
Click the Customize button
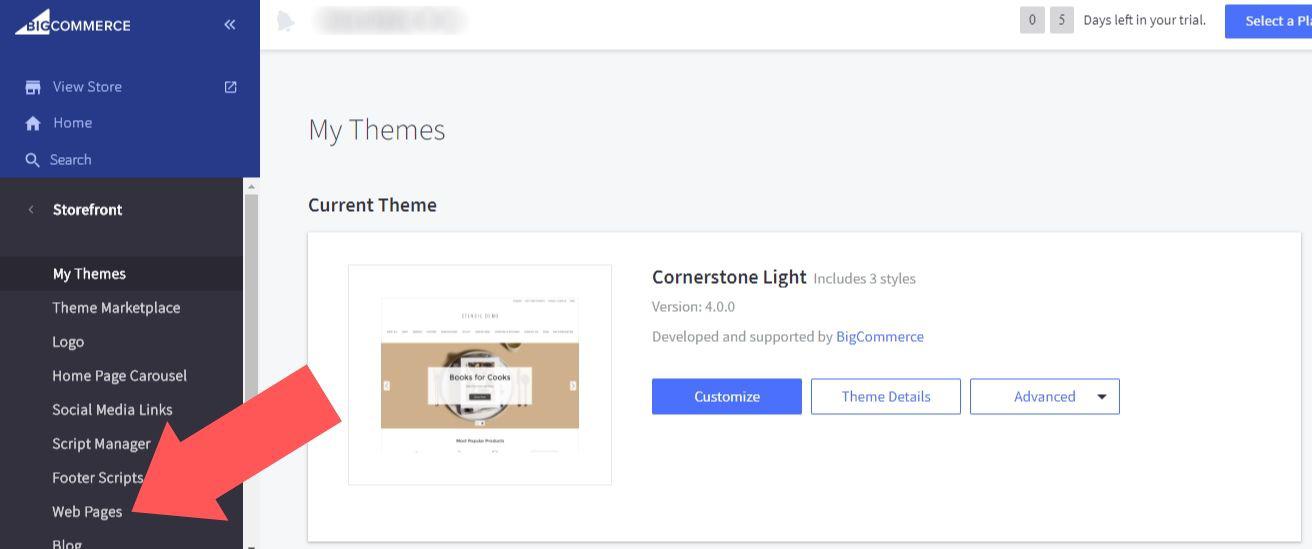(727, 396)
